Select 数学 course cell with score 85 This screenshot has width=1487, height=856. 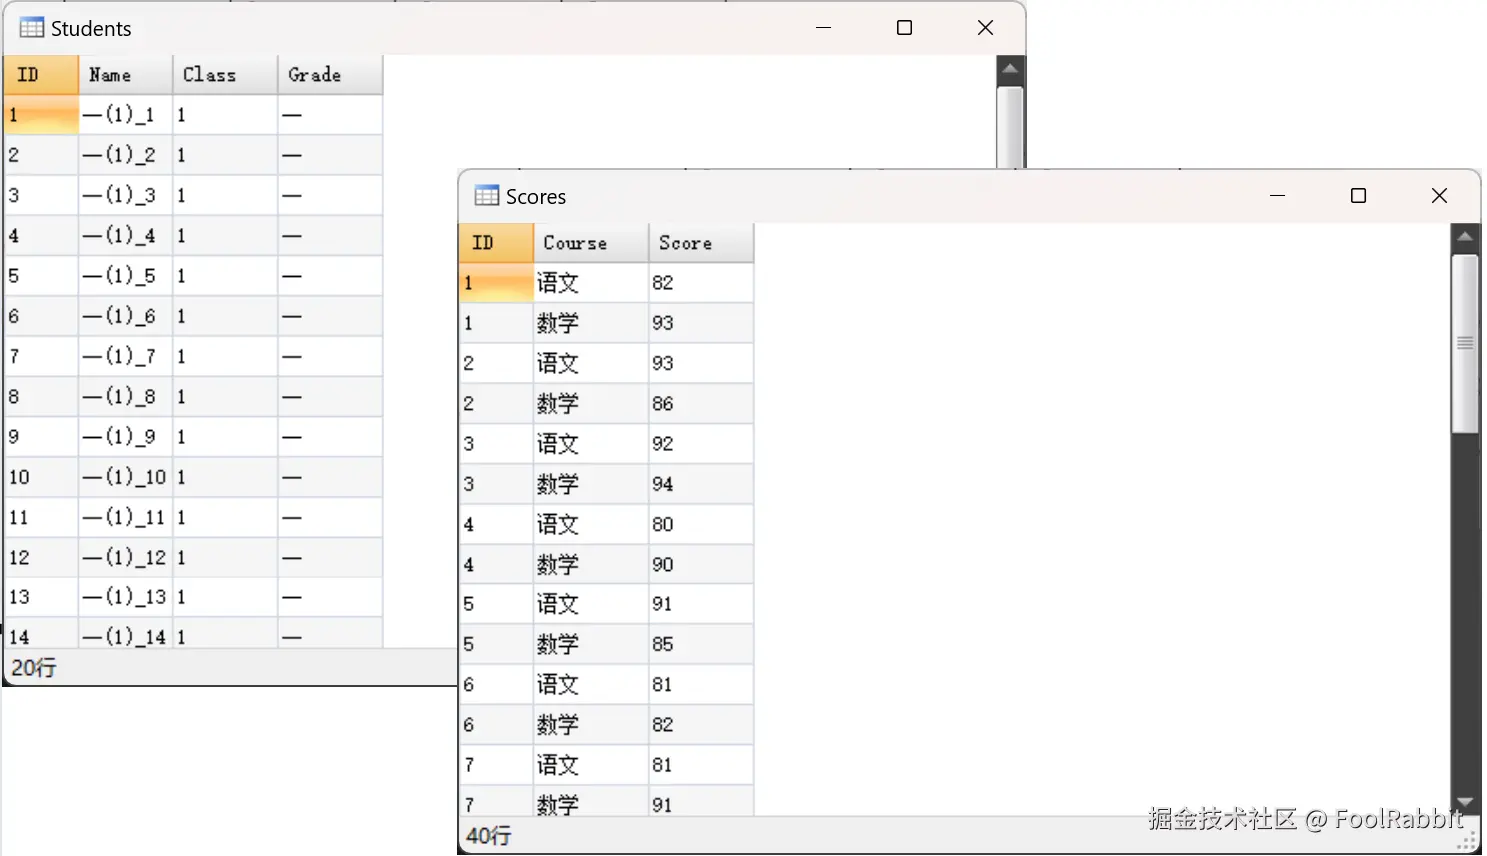pyautogui.click(x=591, y=644)
